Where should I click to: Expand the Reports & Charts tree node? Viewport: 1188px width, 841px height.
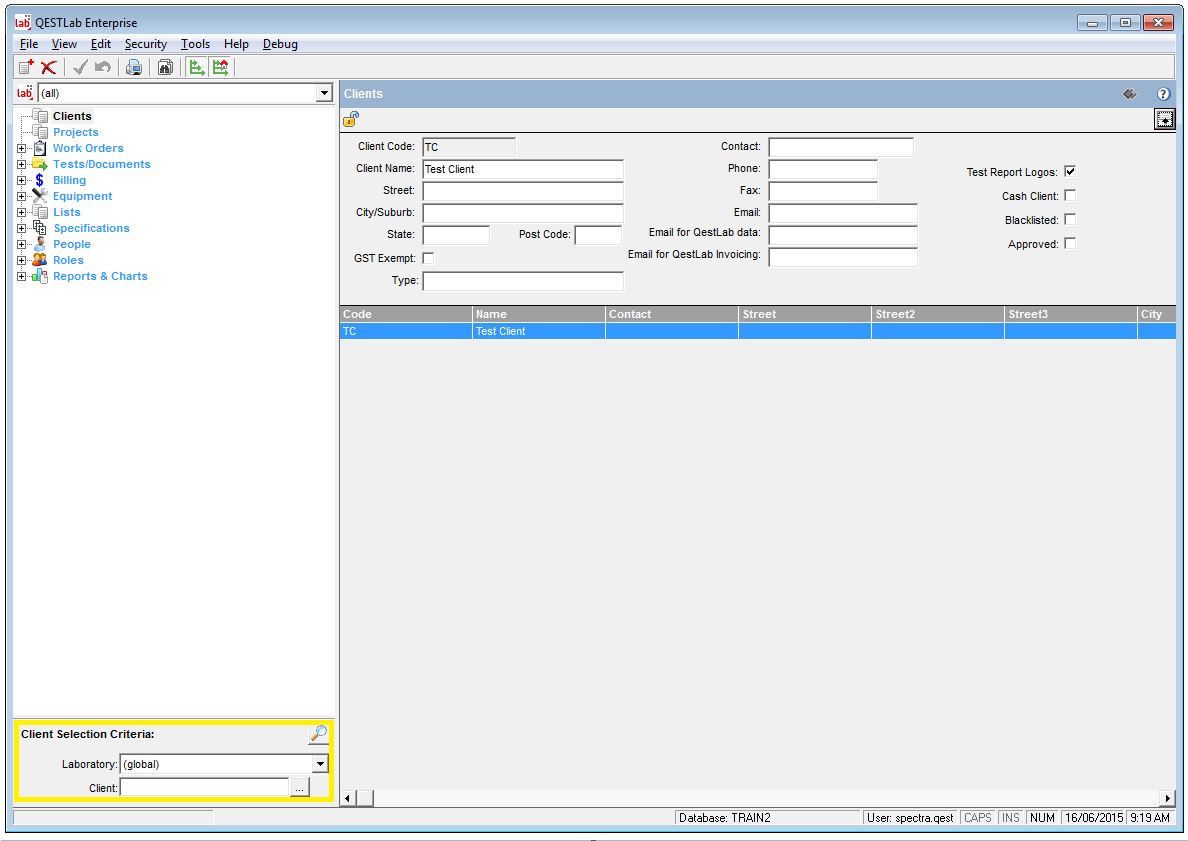pyautogui.click(x=22, y=276)
